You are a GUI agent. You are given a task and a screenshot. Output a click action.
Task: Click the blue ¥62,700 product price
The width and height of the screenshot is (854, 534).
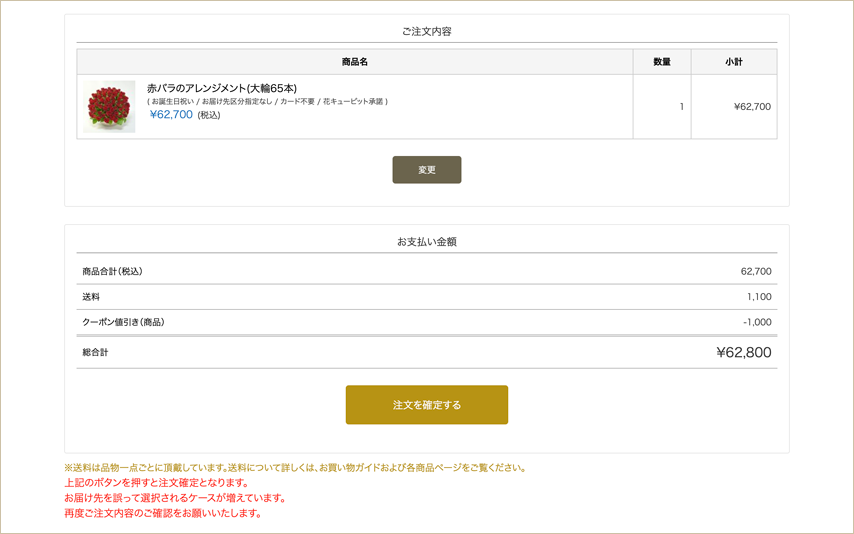pos(171,115)
